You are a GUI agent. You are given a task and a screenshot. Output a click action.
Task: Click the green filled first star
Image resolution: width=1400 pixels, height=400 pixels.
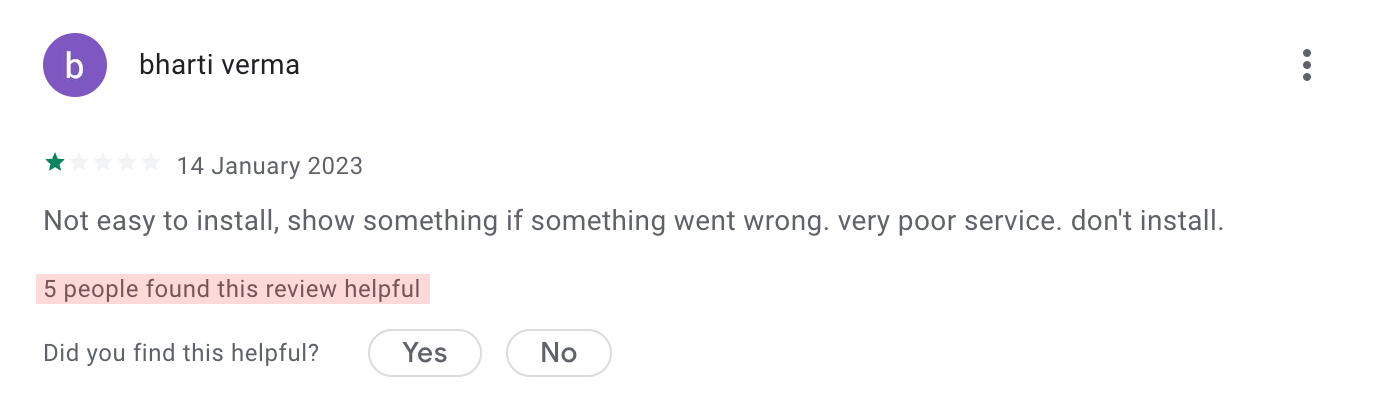(x=54, y=162)
